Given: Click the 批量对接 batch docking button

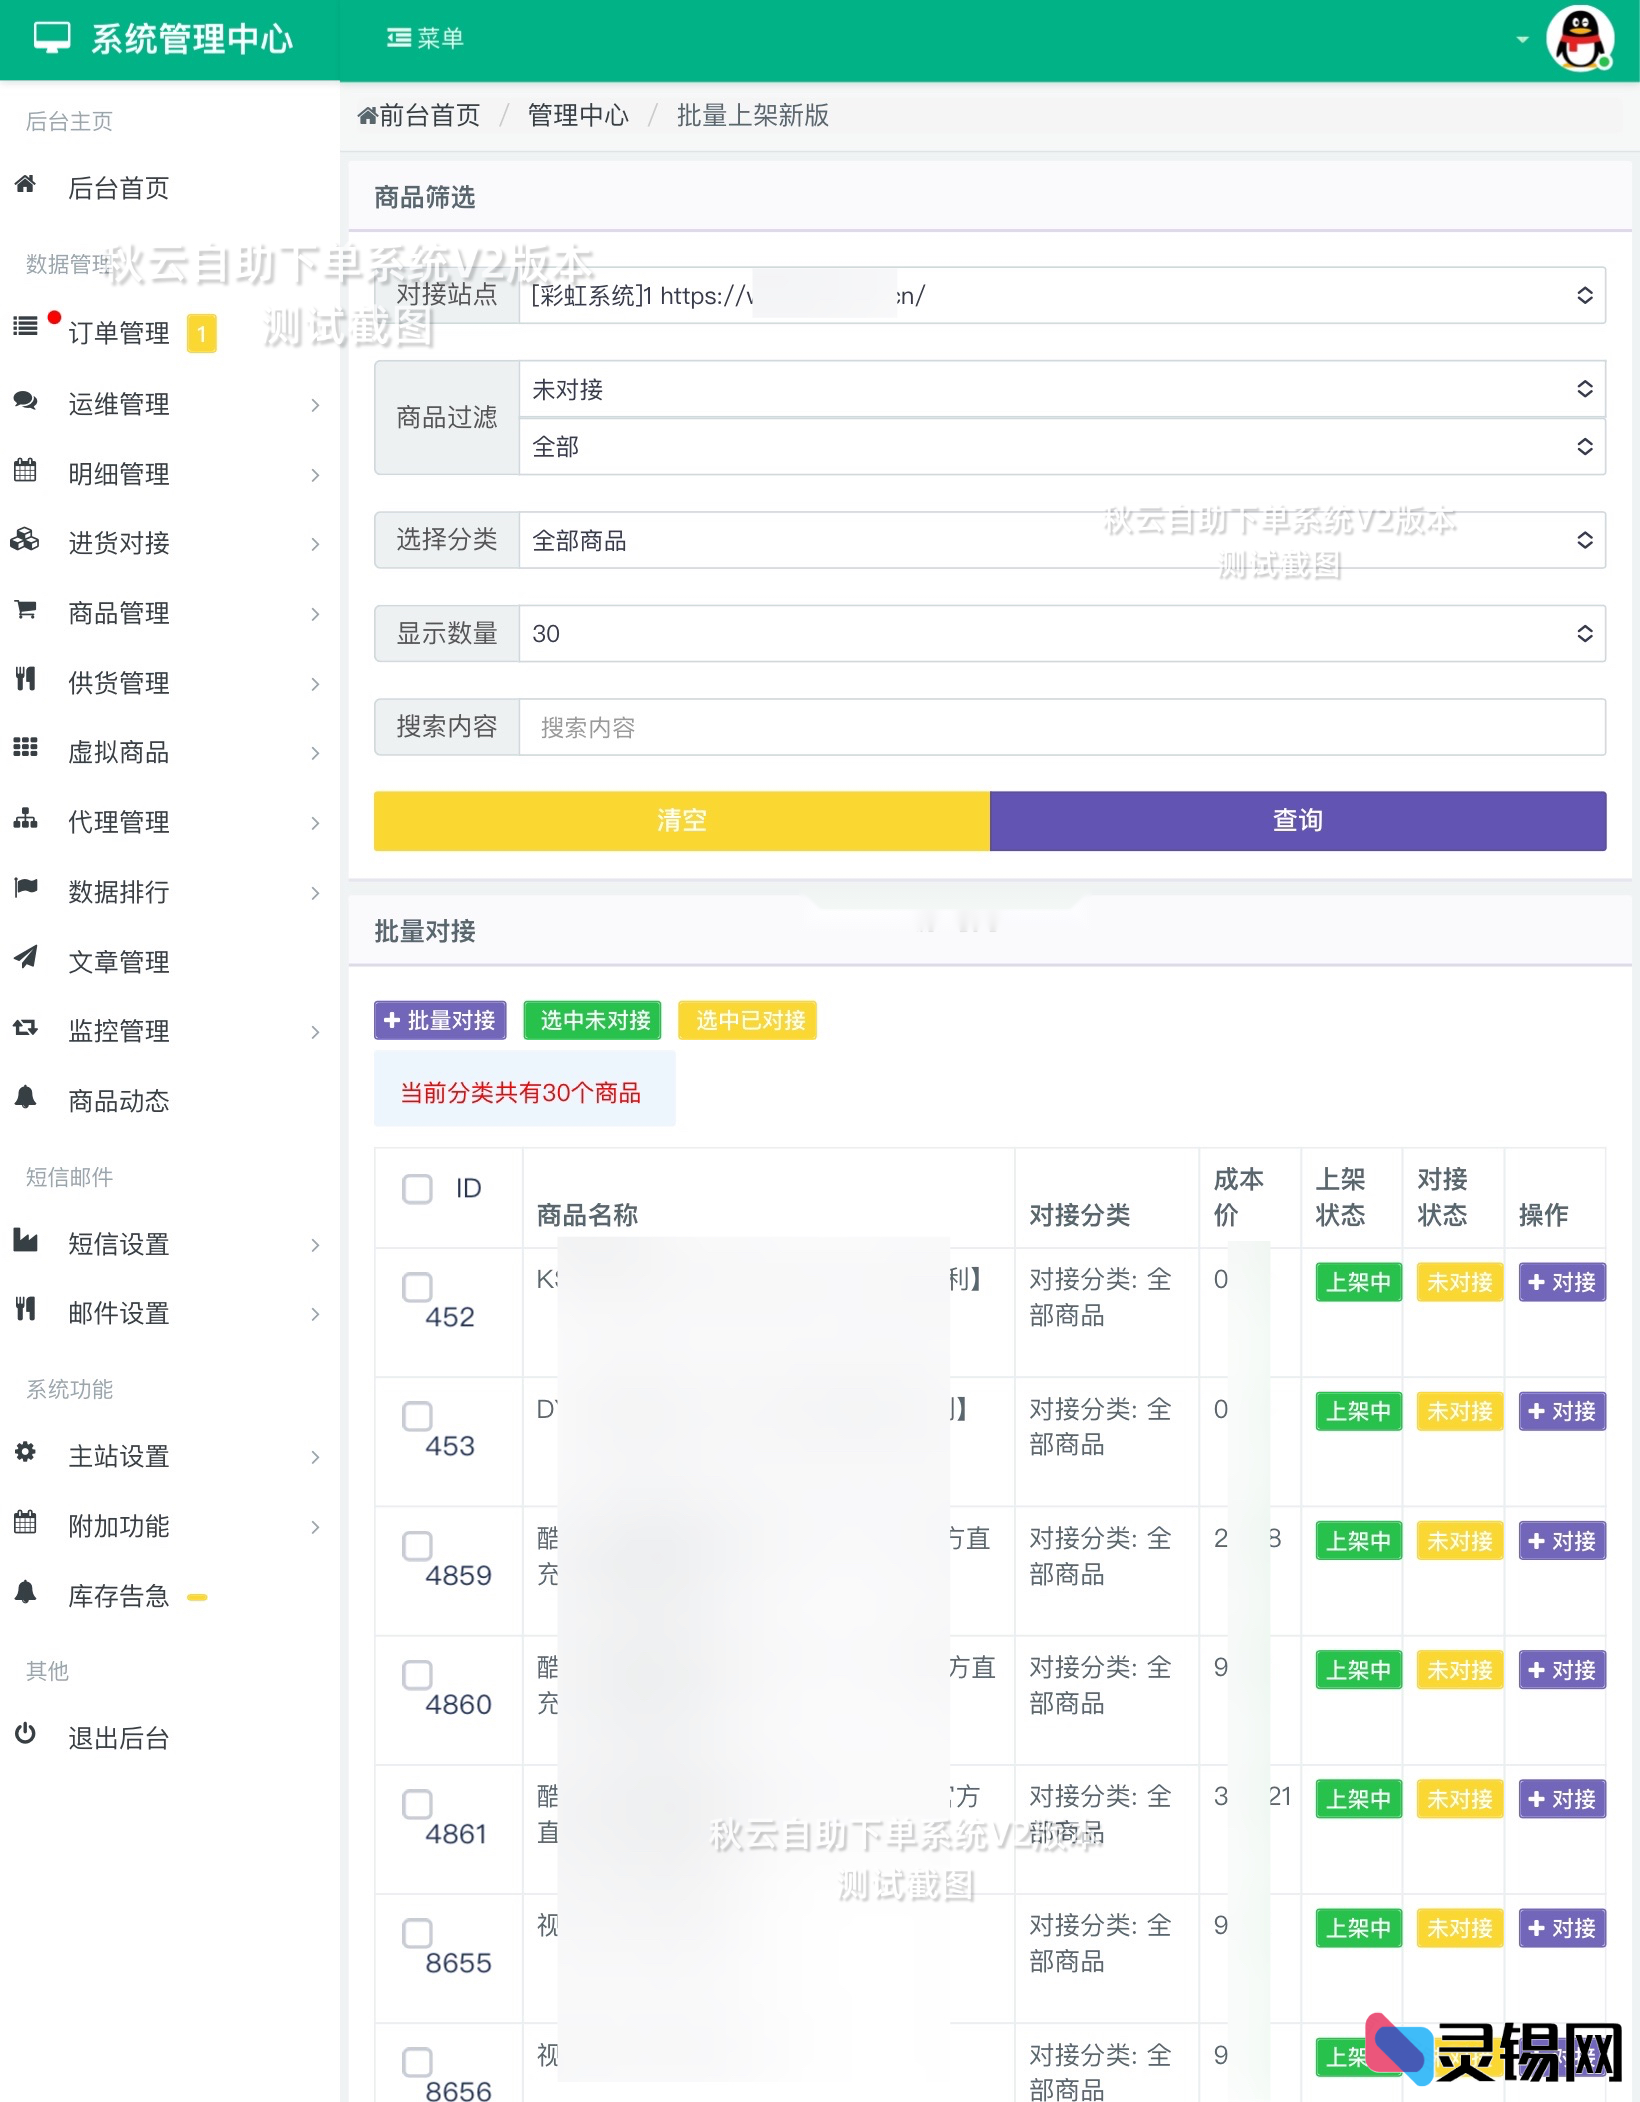Looking at the screenshot, I should click(439, 1020).
